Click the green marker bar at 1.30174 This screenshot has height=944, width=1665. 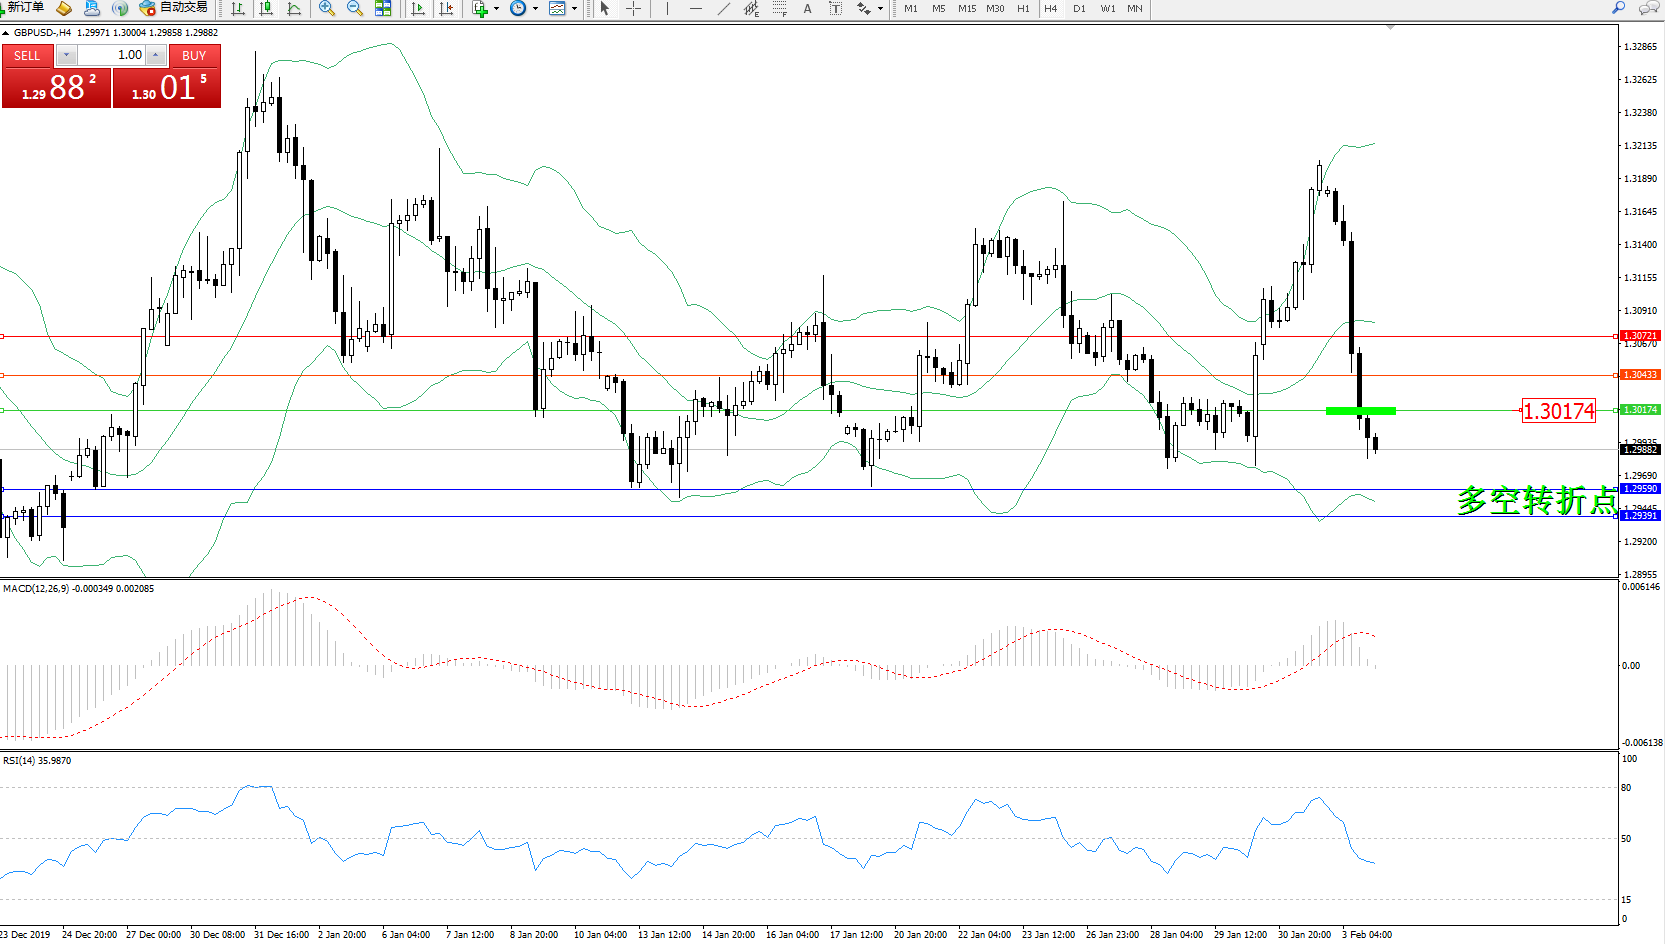1360,411
